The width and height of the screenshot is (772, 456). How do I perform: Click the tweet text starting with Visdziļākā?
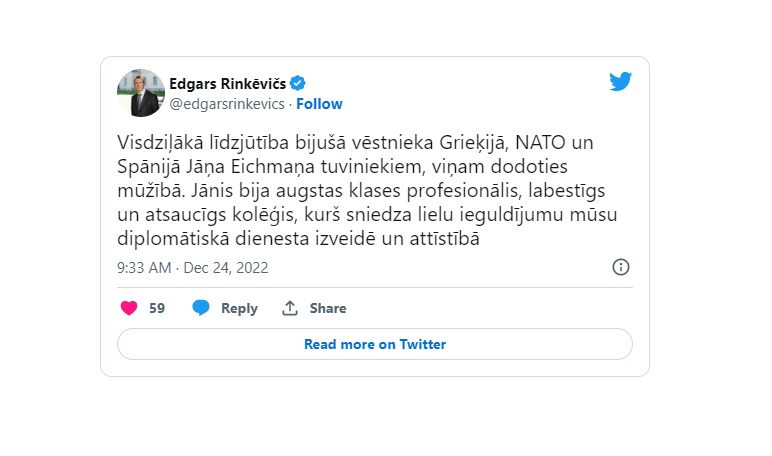(367, 190)
